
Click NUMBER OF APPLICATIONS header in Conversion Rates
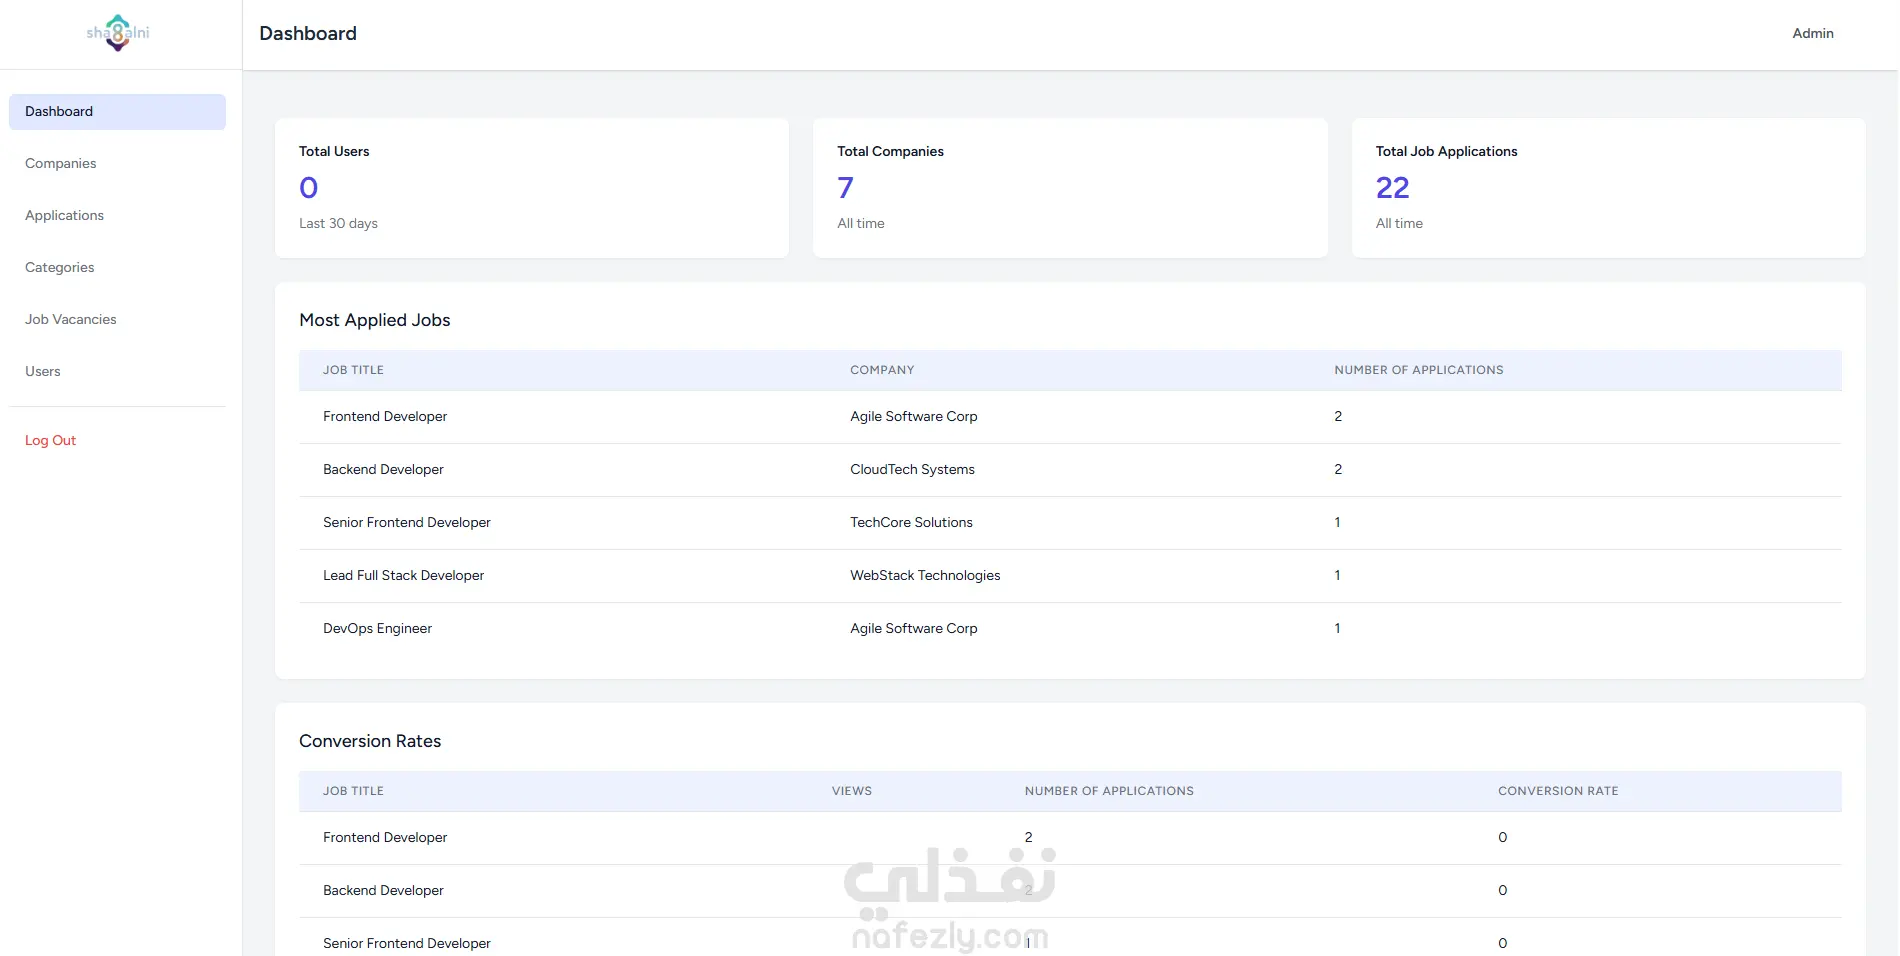coord(1109,791)
